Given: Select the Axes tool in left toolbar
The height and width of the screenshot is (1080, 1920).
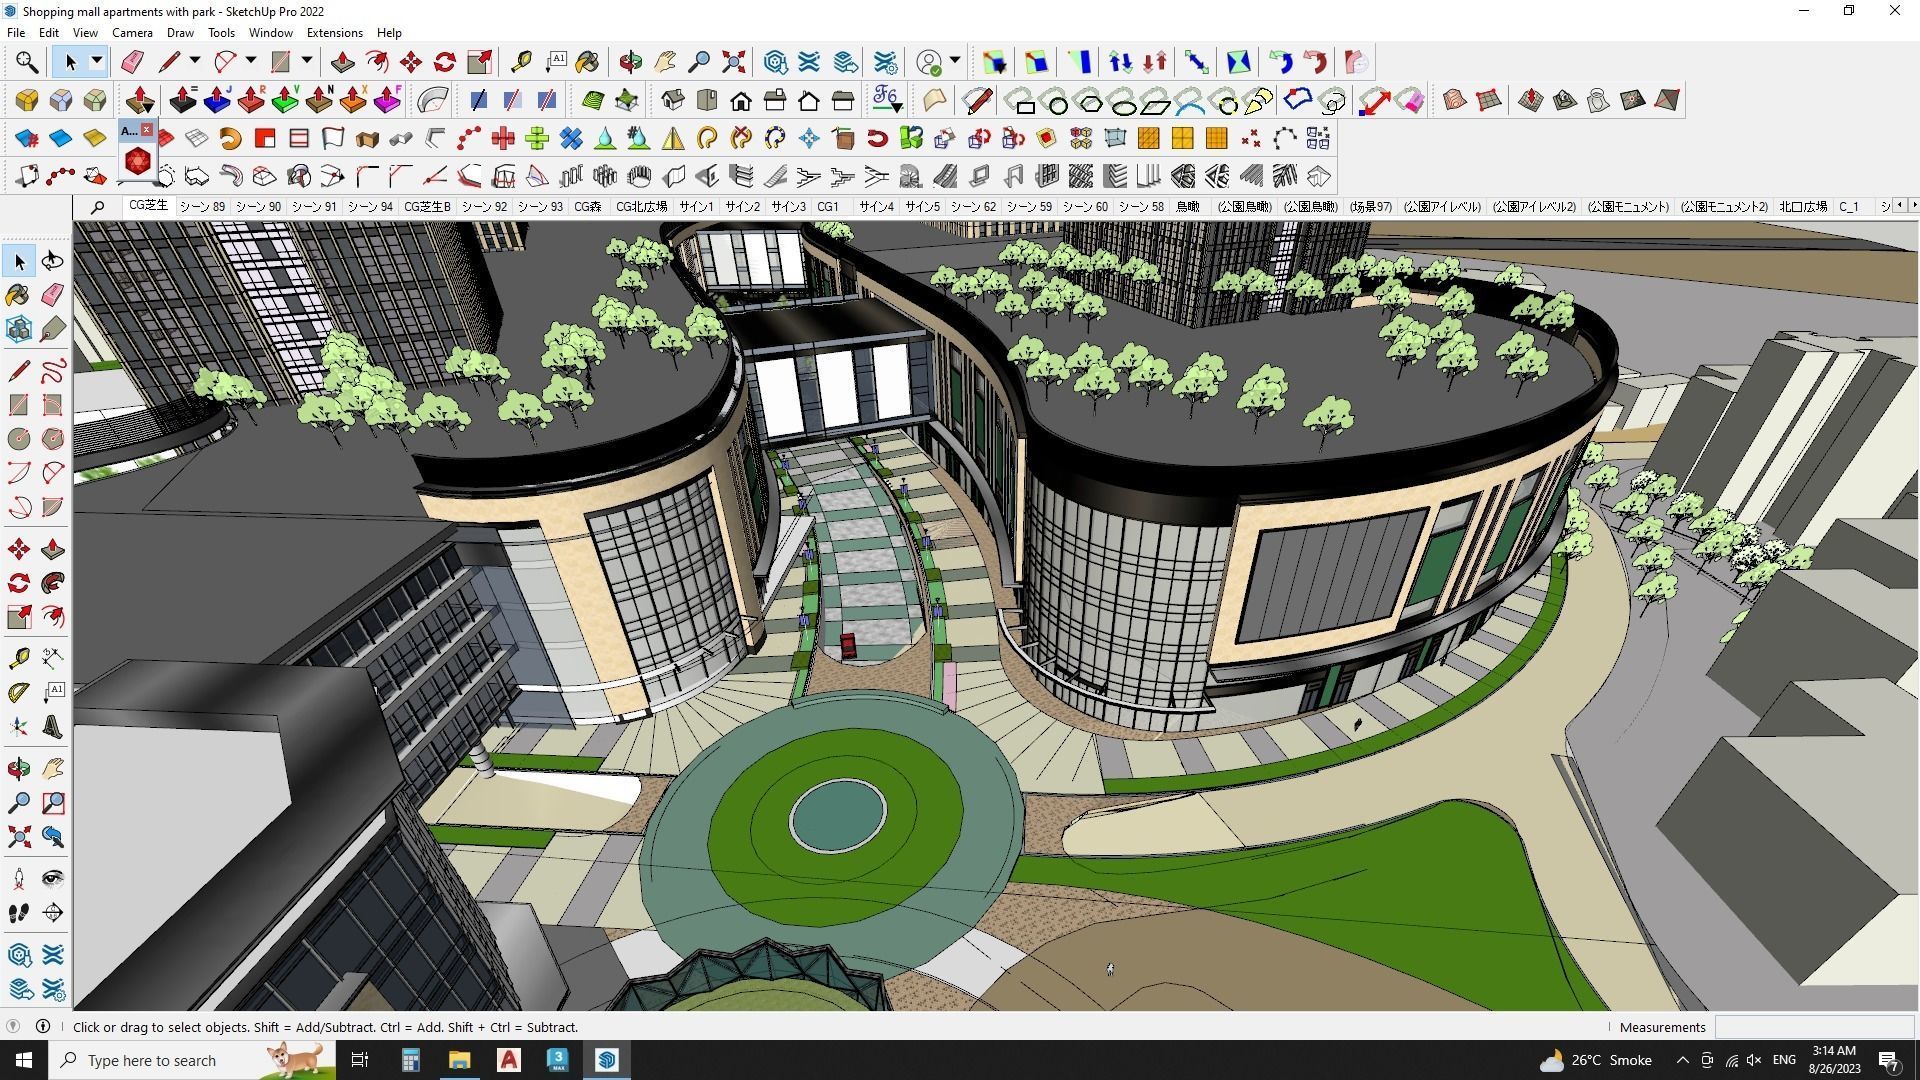Looking at the screenshot, I should (x=19, y=727).
